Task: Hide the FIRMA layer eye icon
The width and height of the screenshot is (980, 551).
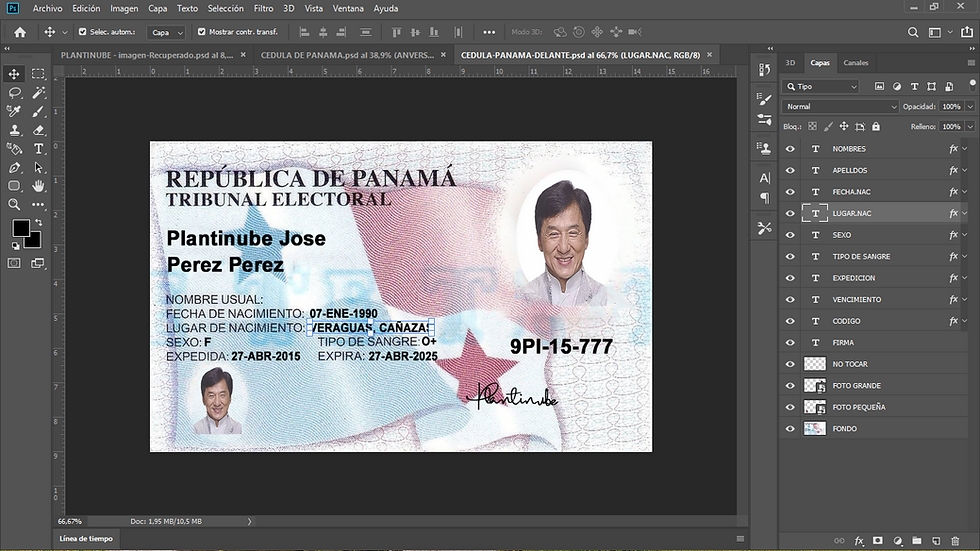Action: [x=790, y=342]
